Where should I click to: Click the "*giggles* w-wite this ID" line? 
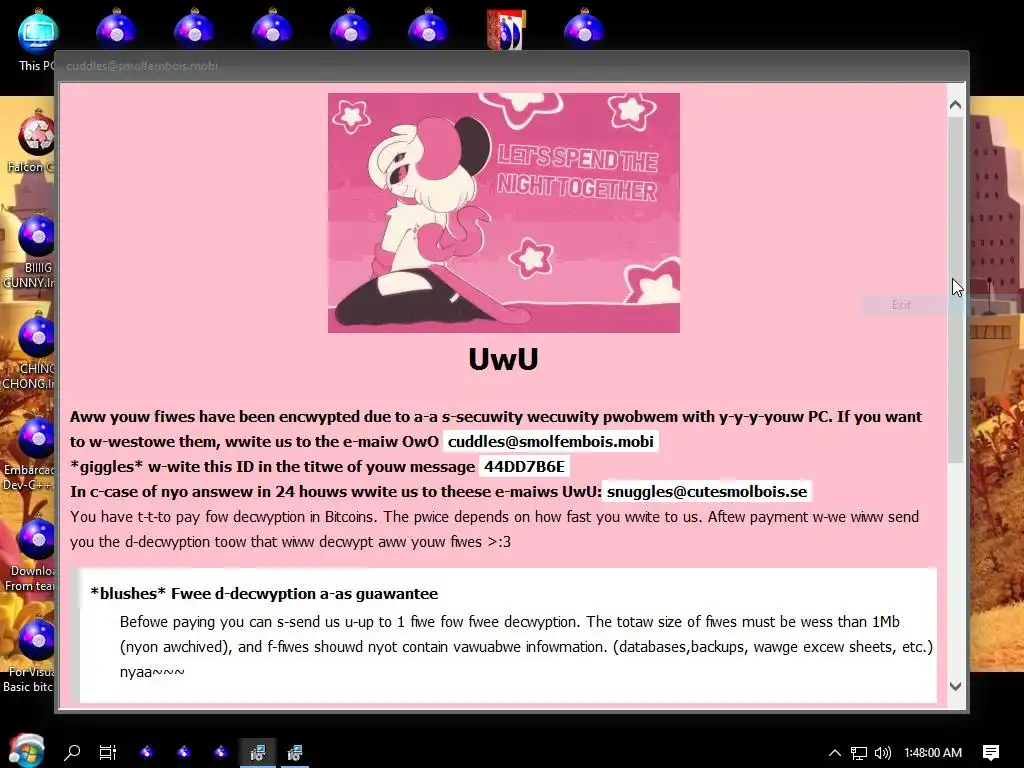[272, 467]
